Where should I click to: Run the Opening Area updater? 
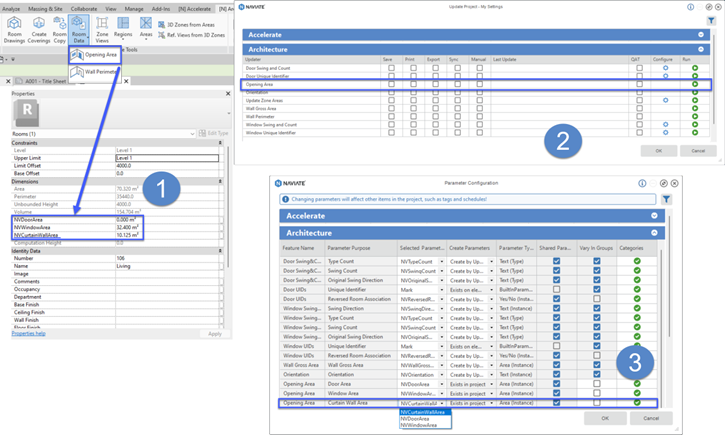click(694, 84)
